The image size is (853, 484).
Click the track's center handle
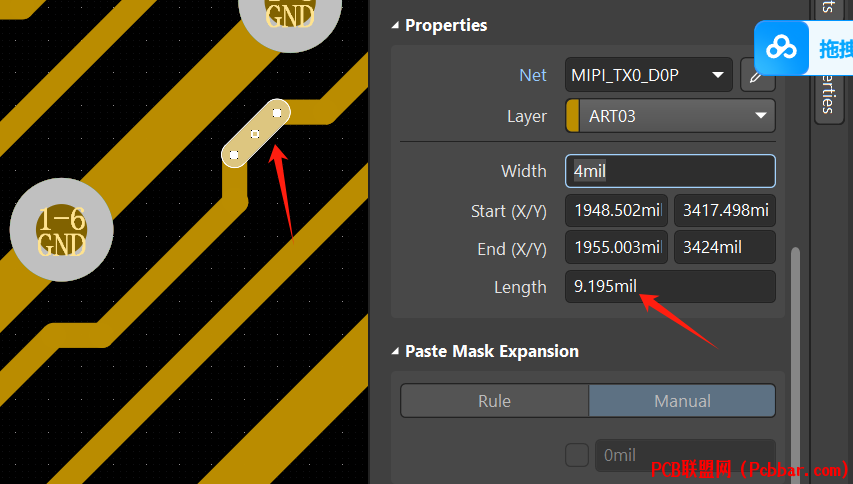pyautogui.click(x=255, y=134)
